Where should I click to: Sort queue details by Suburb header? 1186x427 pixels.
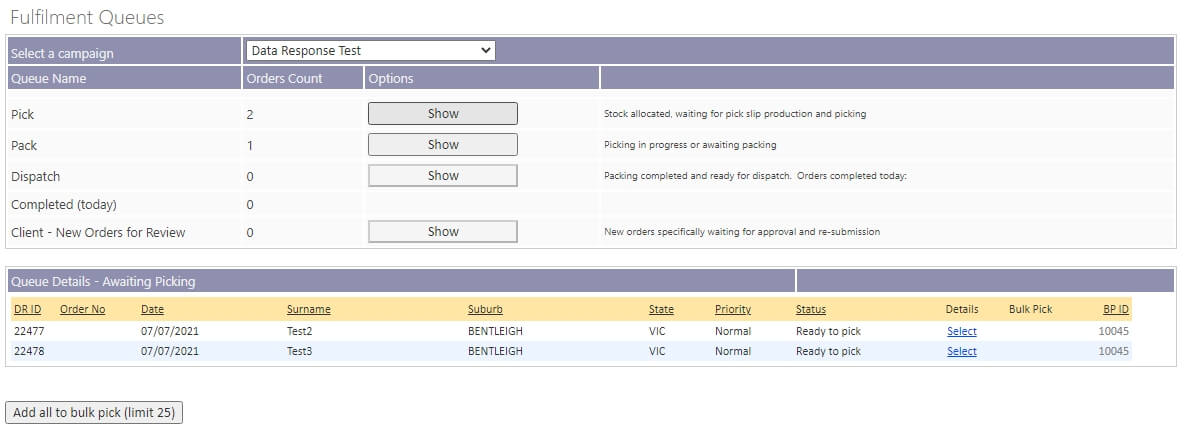[485, 309]
